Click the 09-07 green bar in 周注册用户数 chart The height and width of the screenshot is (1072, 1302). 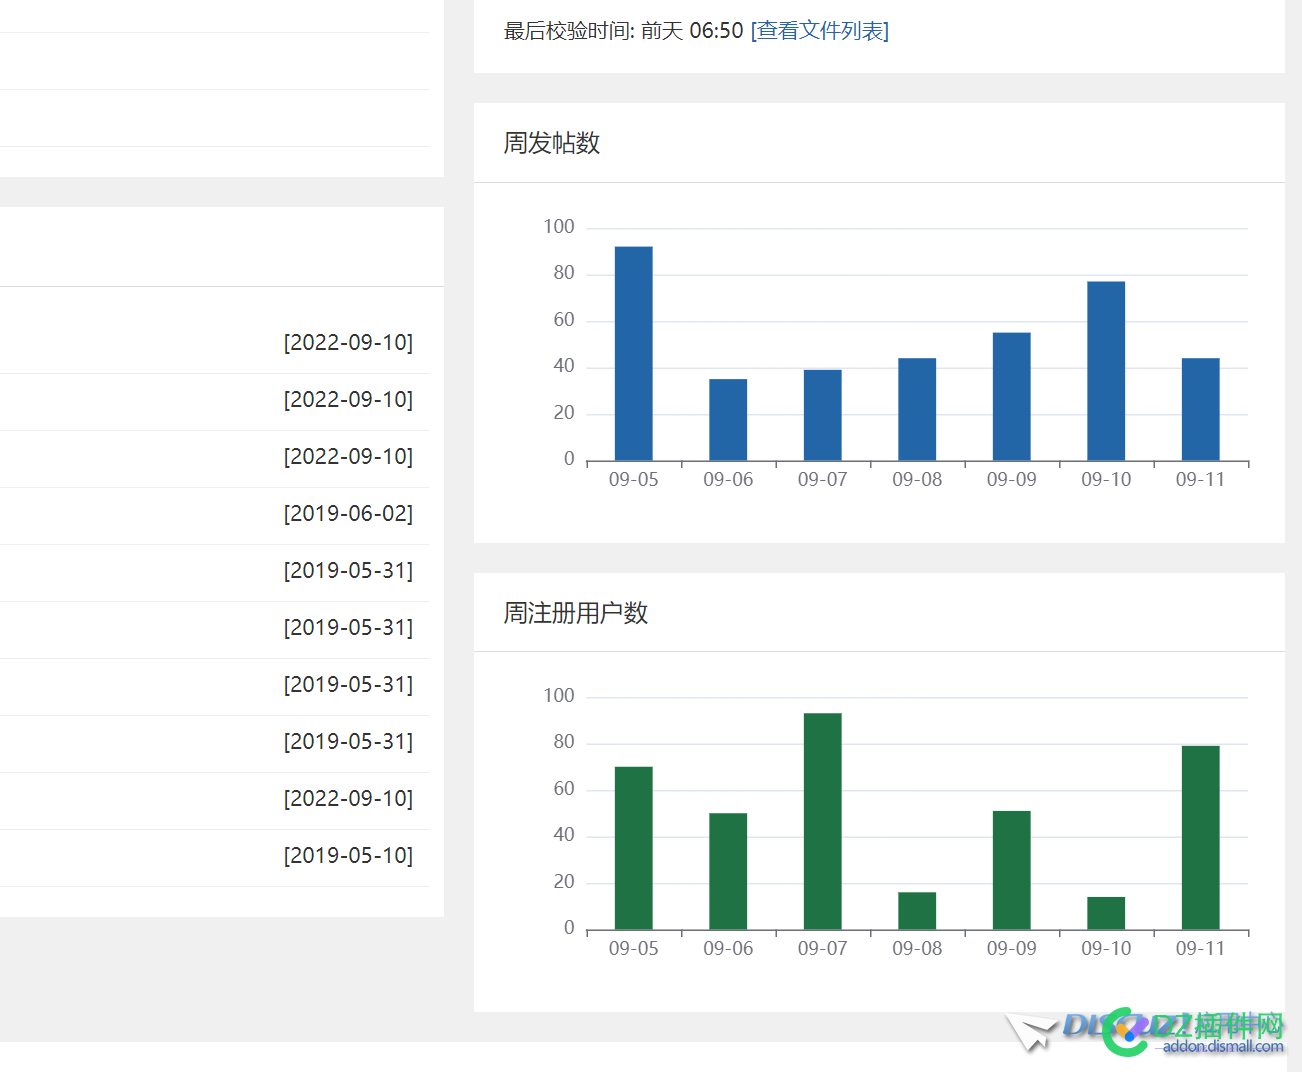point(823,821)
